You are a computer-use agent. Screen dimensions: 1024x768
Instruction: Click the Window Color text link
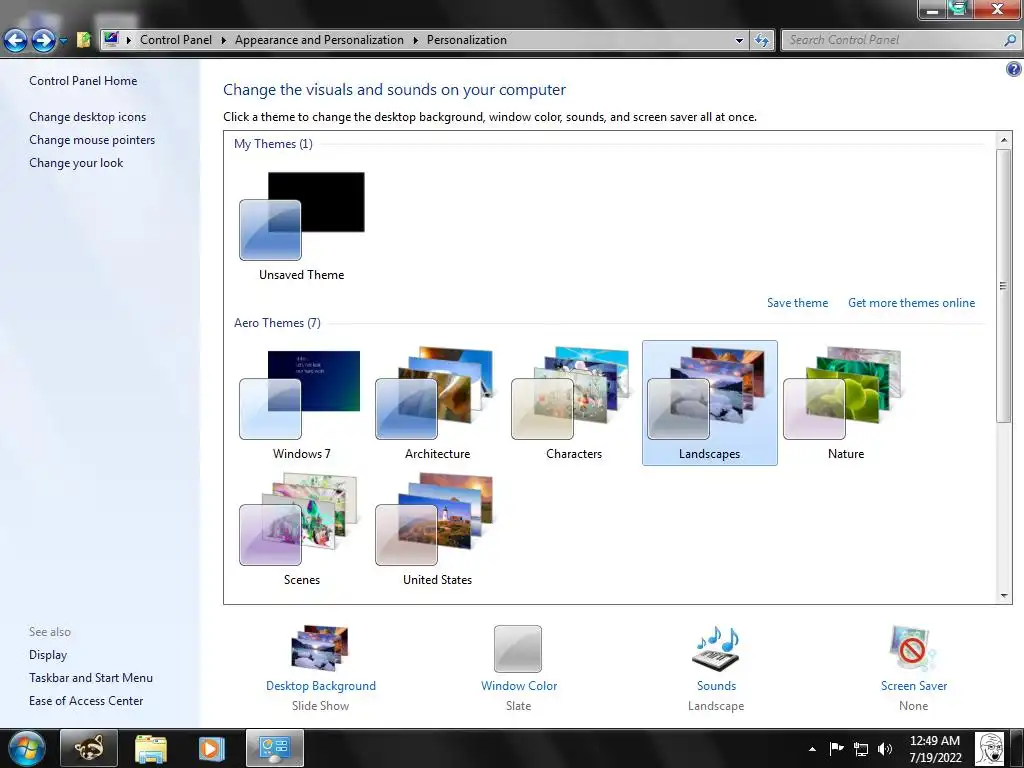tap(519, 686)
